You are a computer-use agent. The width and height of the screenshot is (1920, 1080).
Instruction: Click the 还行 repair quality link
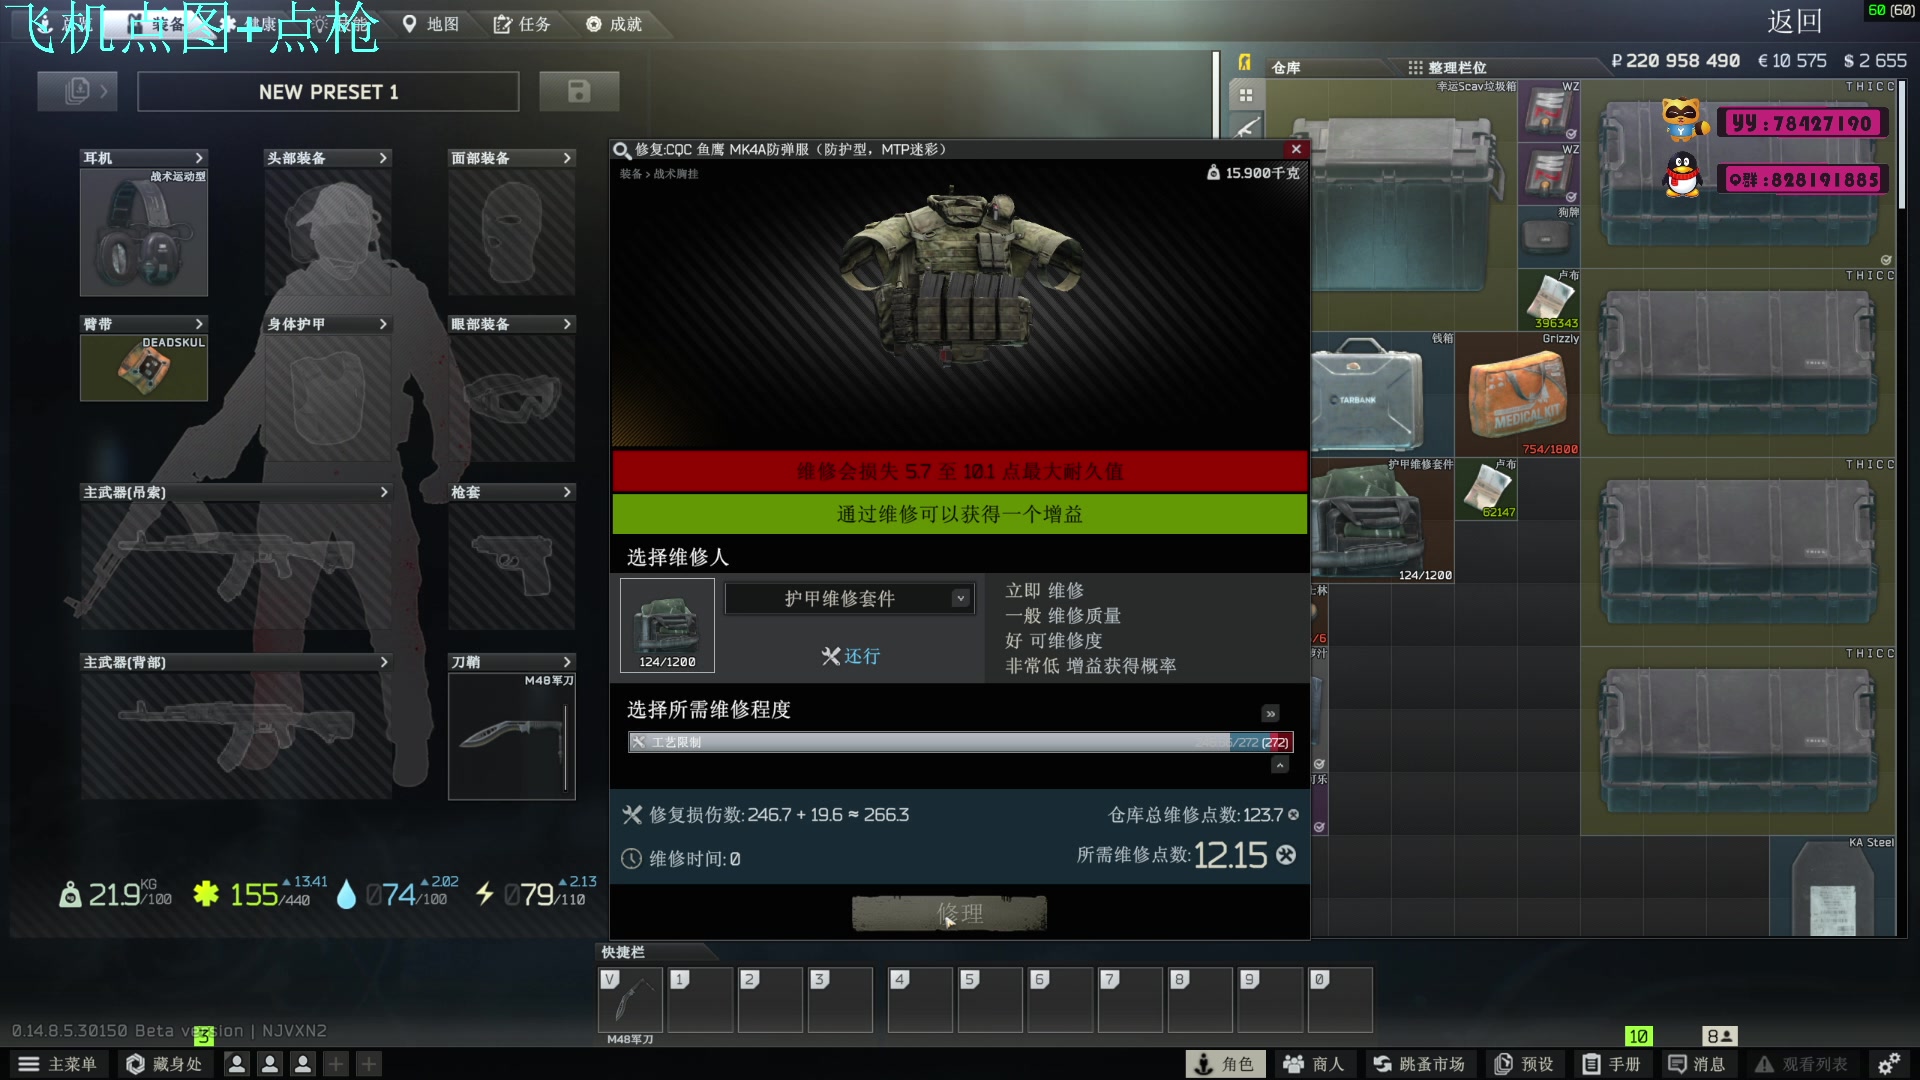tap(850, 656)
